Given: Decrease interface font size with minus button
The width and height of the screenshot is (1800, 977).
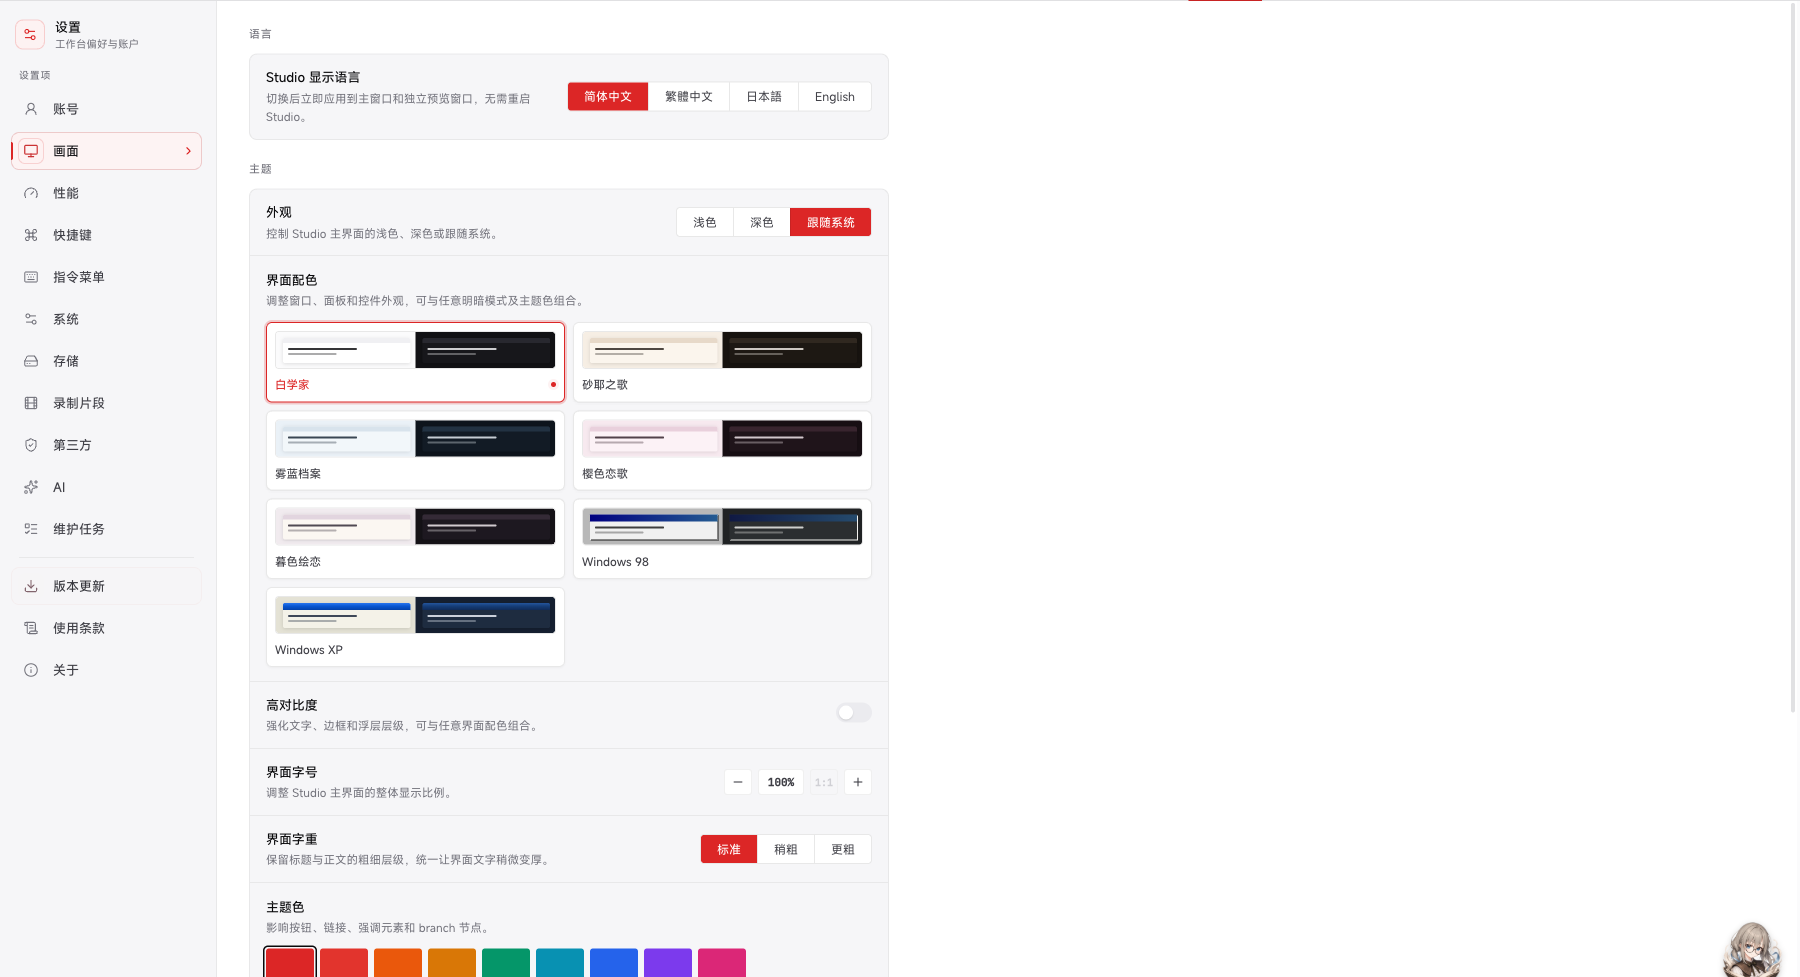Looking at the screenshot, I should pos(738,782).
